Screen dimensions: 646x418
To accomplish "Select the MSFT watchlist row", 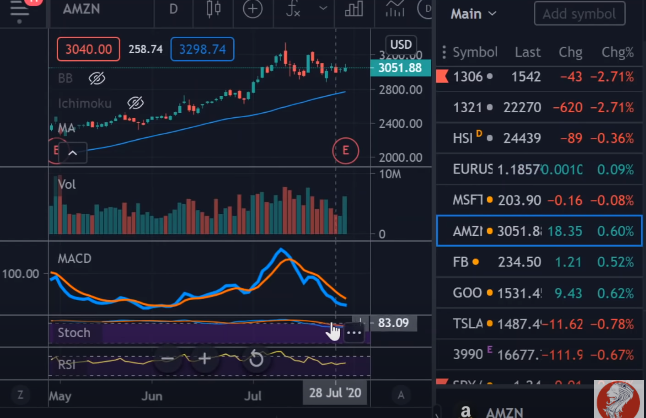I will (x=539, y=200).
